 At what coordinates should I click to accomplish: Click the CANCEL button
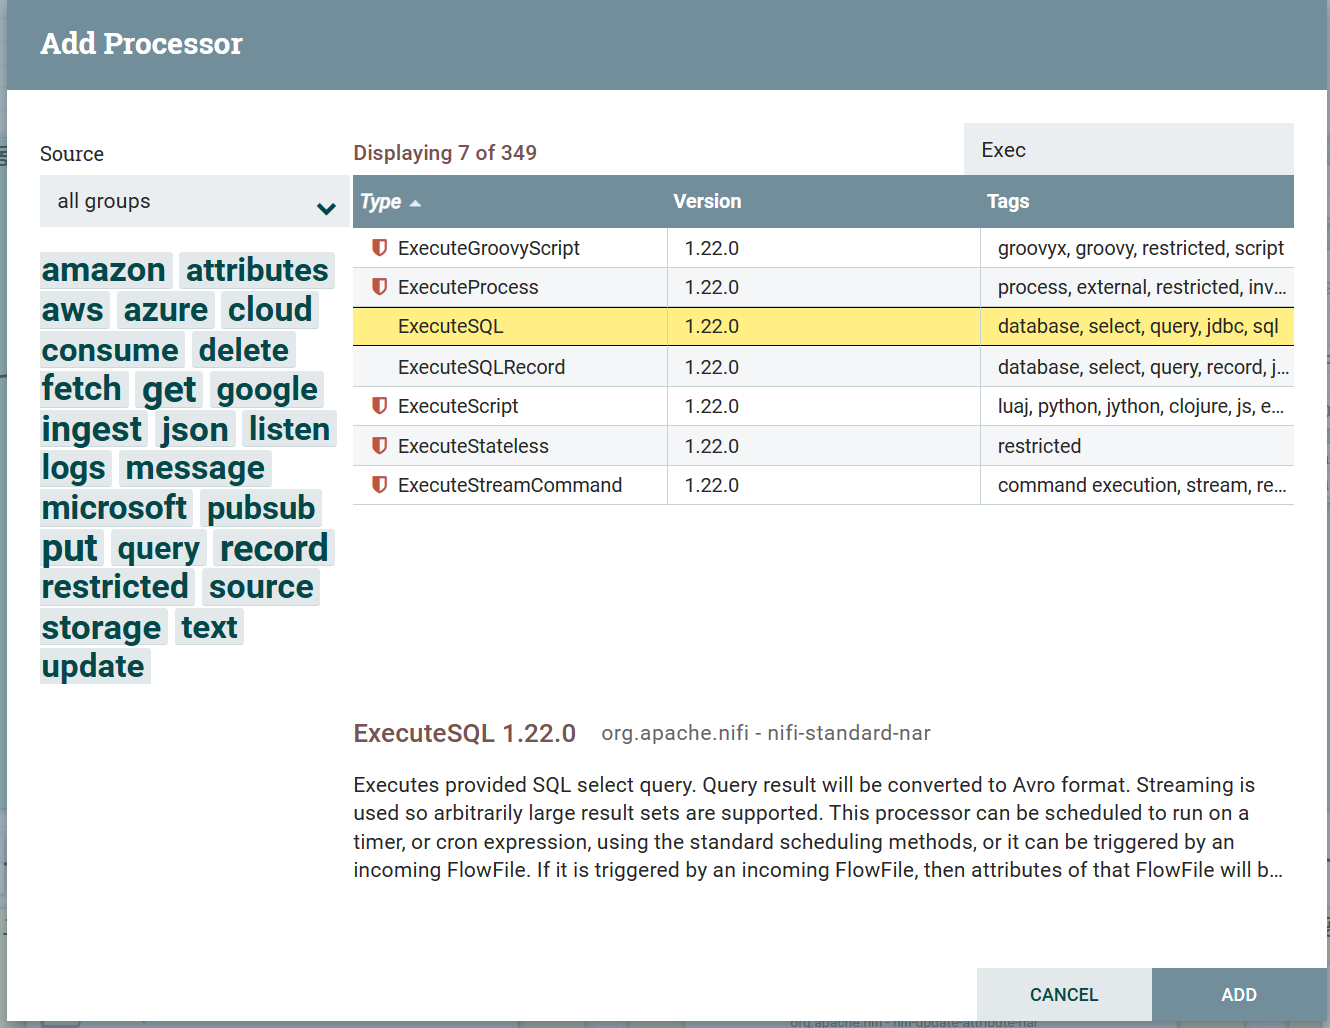click(1064, 994)
